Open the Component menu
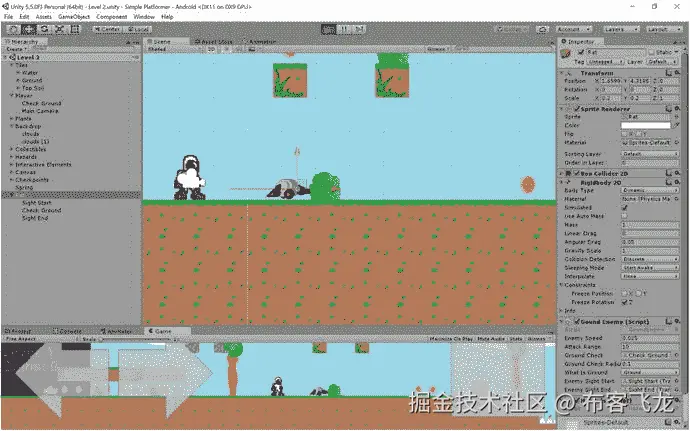The height and width of the screenshot is (431, 690). click(112, 17)
